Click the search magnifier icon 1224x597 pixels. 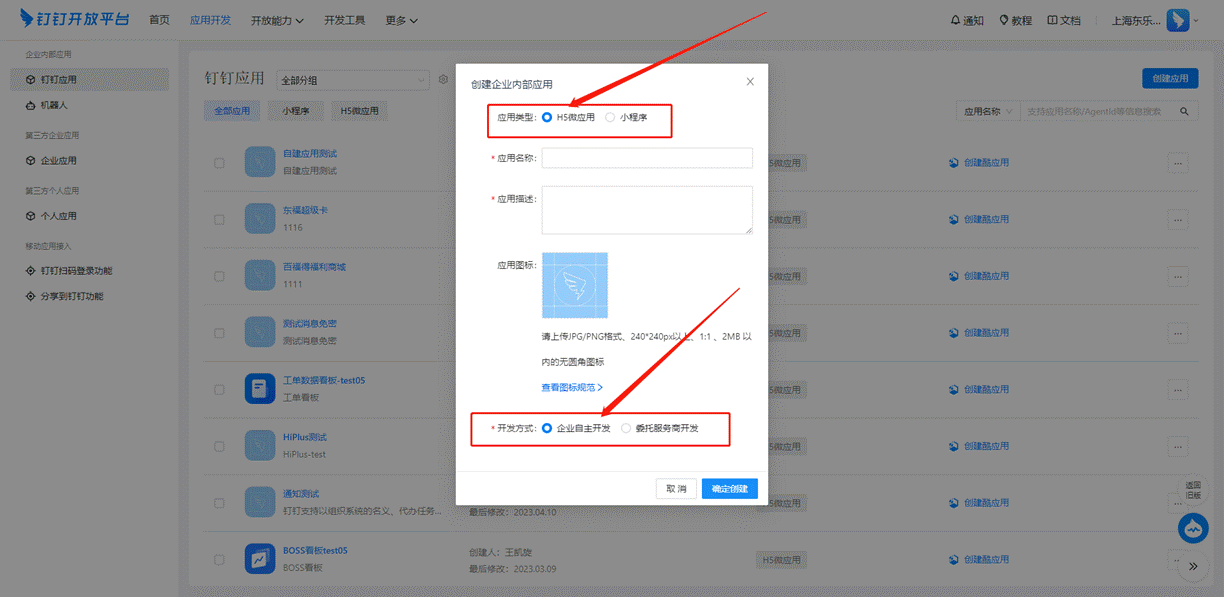click(1184, 111)
